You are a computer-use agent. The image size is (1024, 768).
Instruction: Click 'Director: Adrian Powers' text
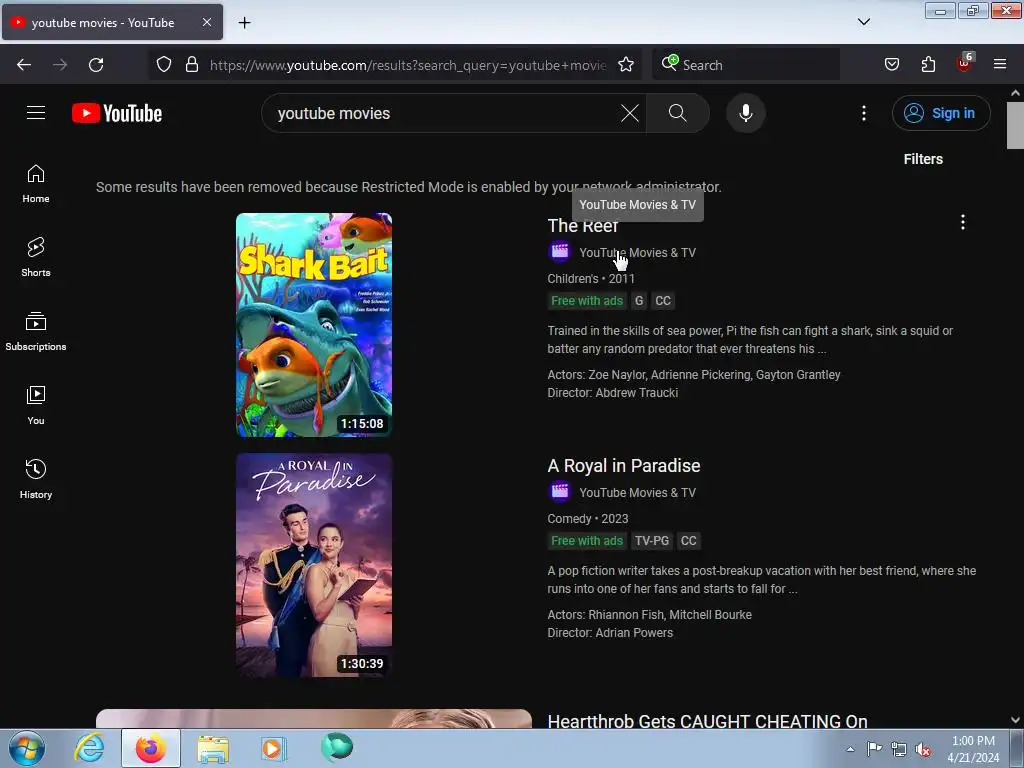[610, 633]
